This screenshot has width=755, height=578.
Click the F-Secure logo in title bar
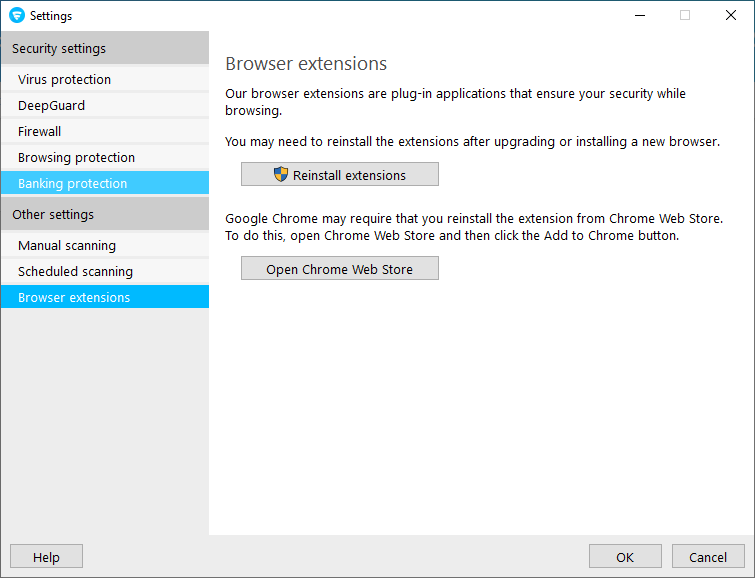(x=17, y=15)
